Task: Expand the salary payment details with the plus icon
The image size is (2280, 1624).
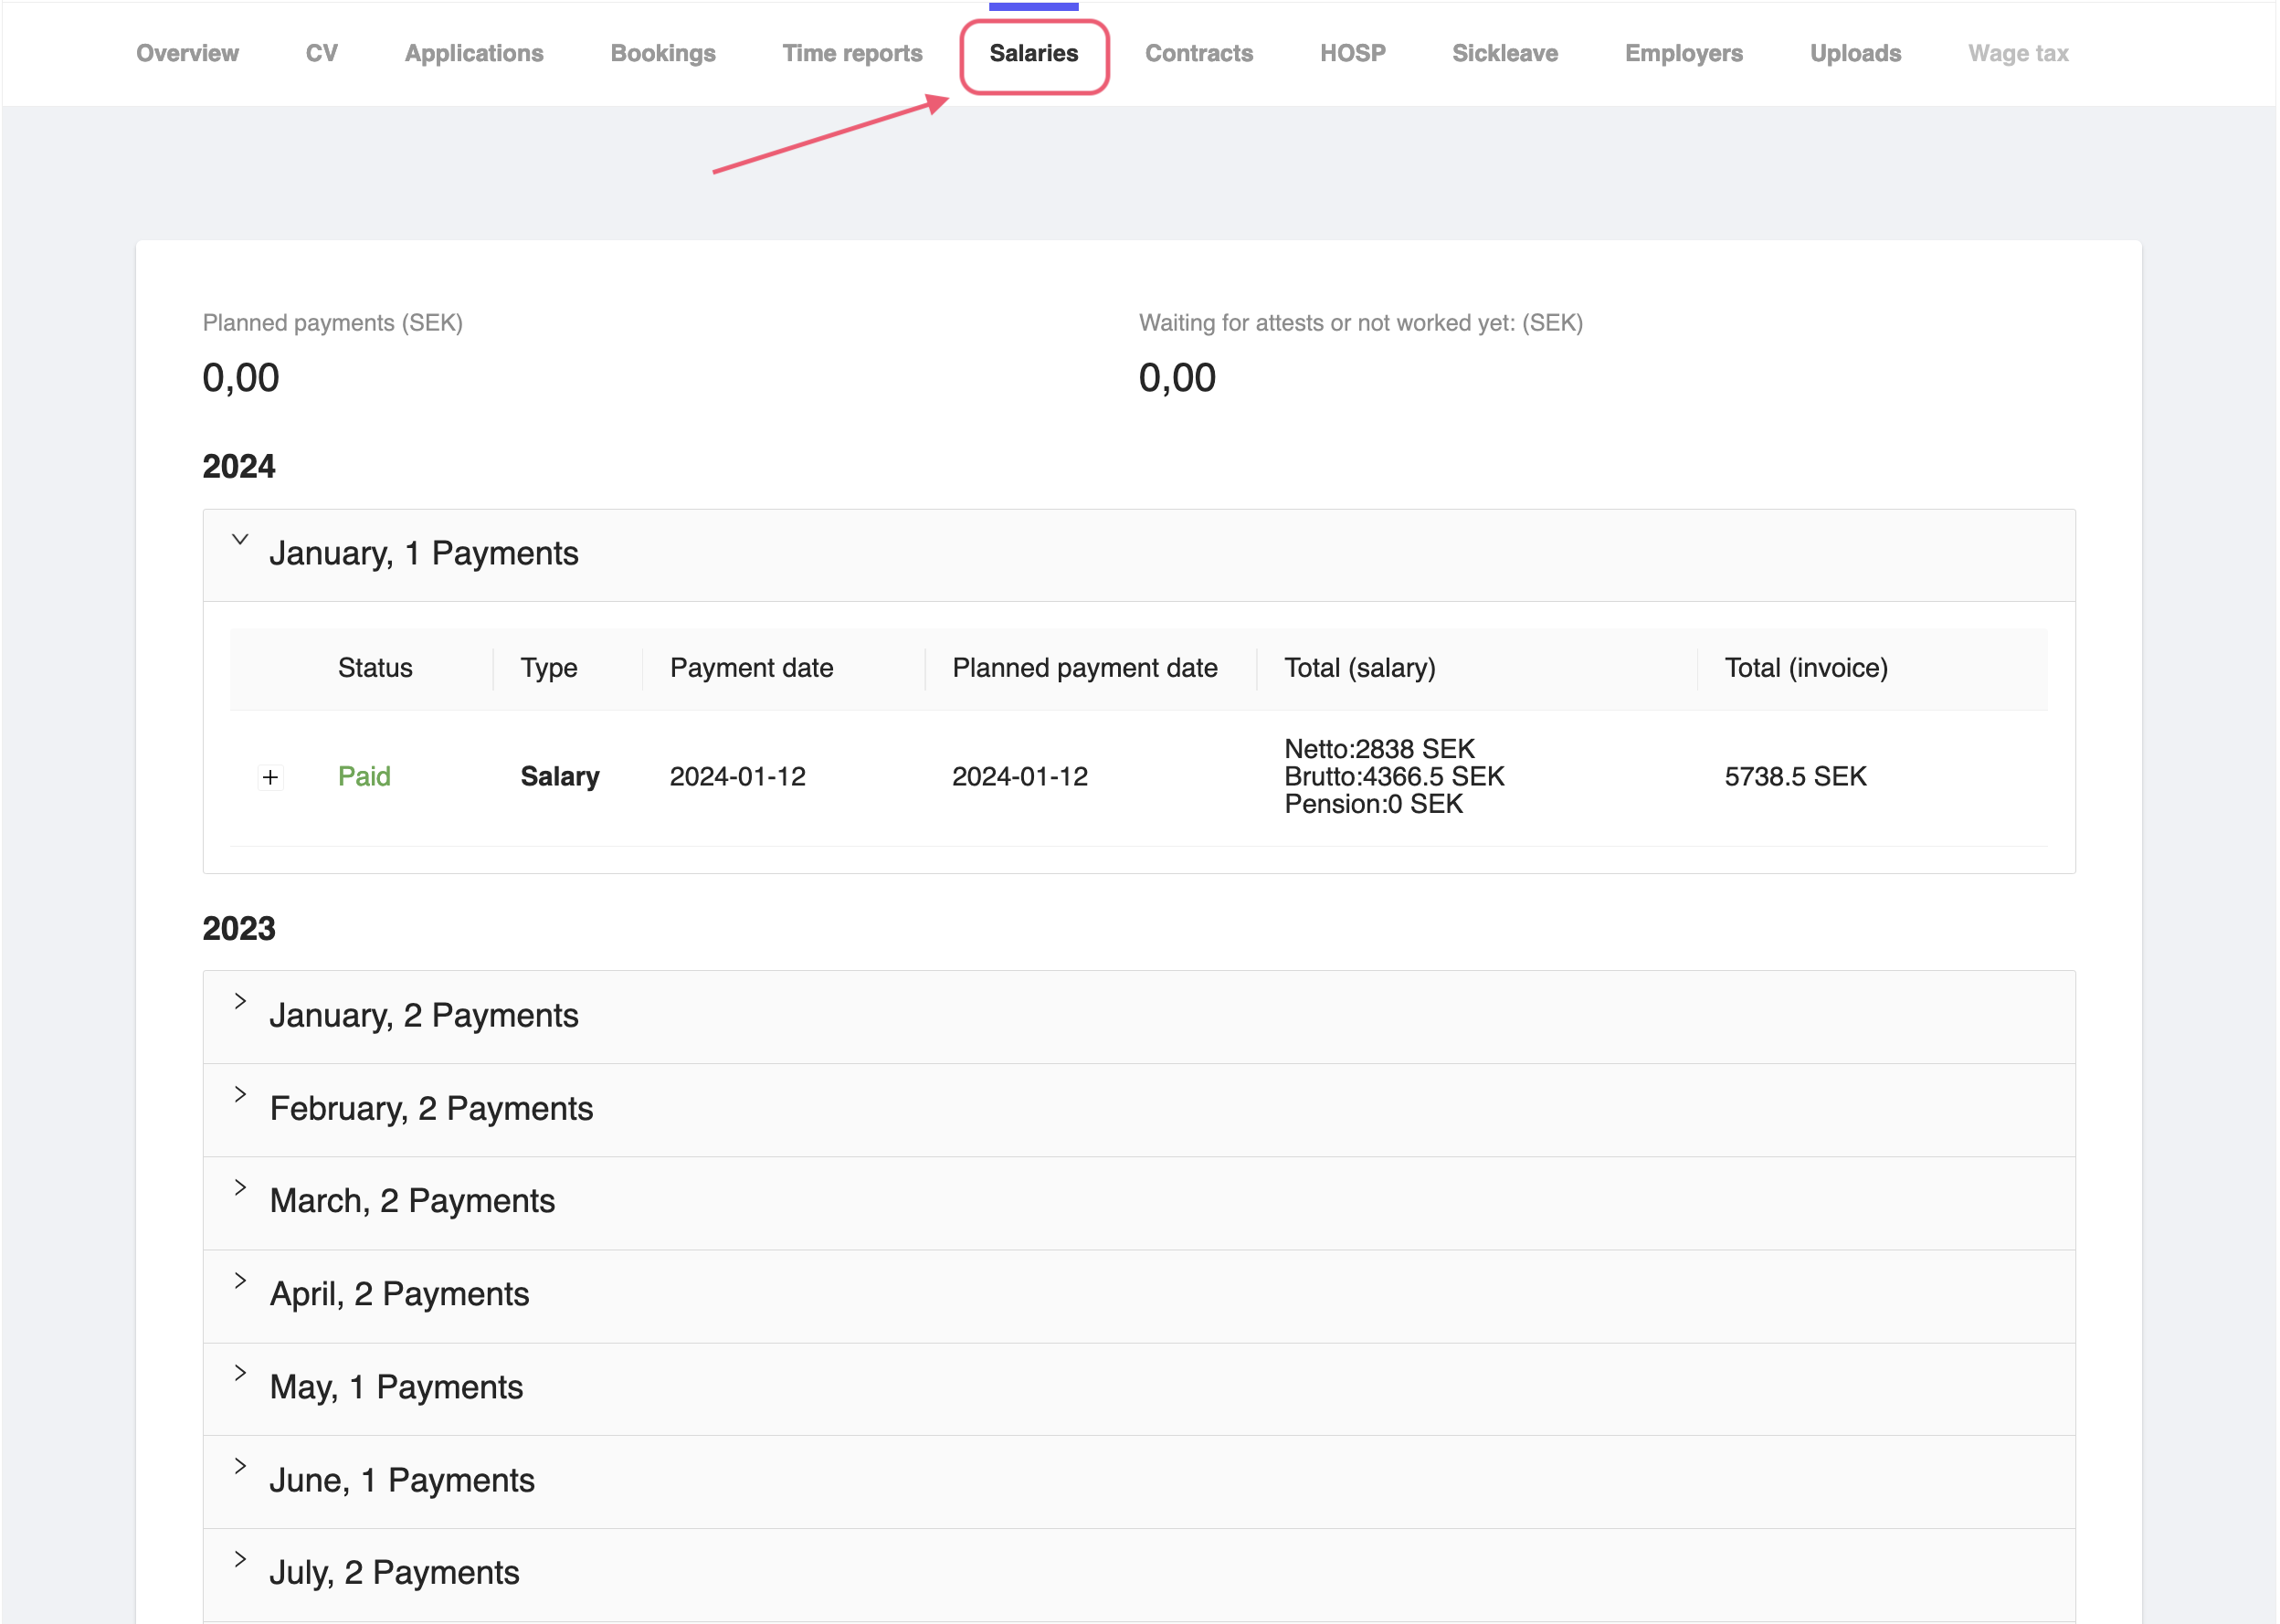Action: [x=269, y=776]
